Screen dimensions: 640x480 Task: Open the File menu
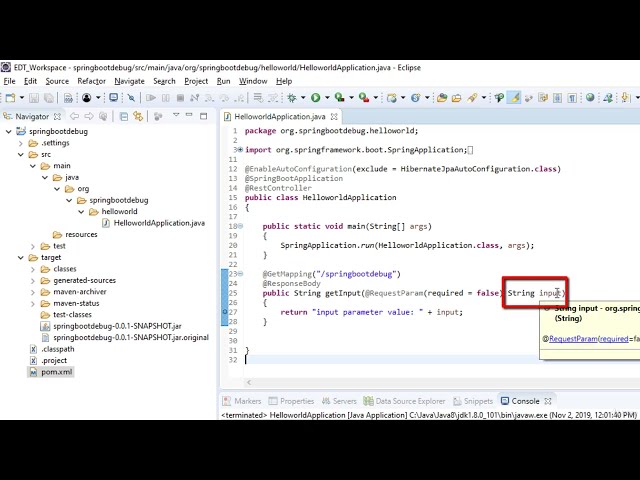click(9, 81)
